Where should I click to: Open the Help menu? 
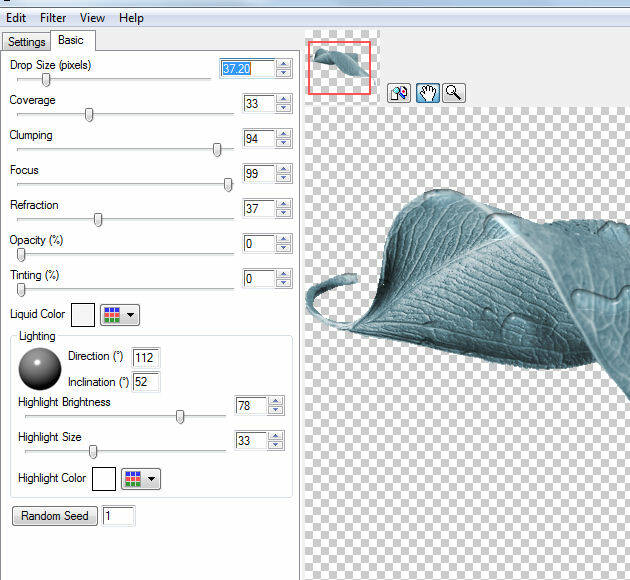131,18
